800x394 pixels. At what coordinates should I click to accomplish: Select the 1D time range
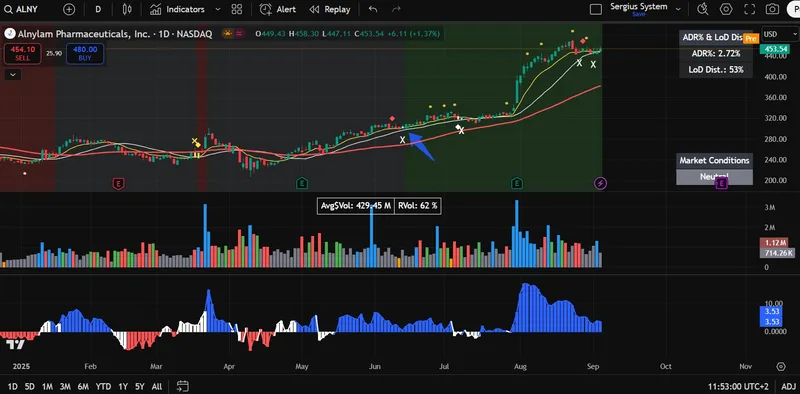[x=12, y=386]
